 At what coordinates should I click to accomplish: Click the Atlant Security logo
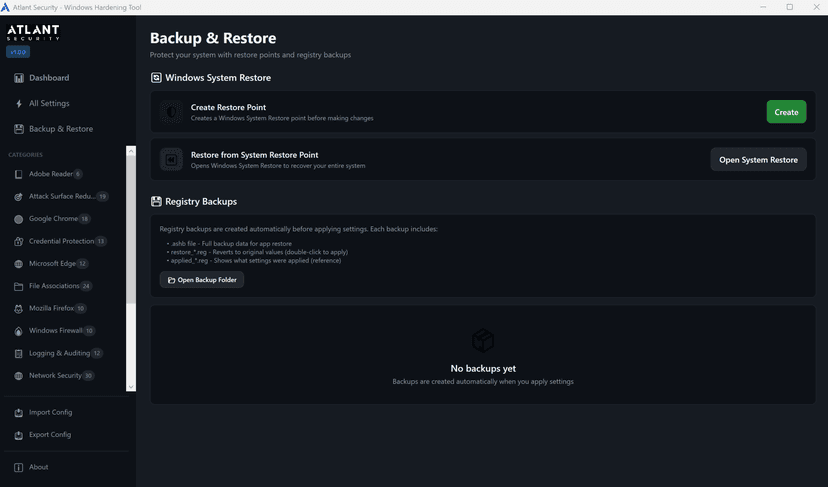33,33
